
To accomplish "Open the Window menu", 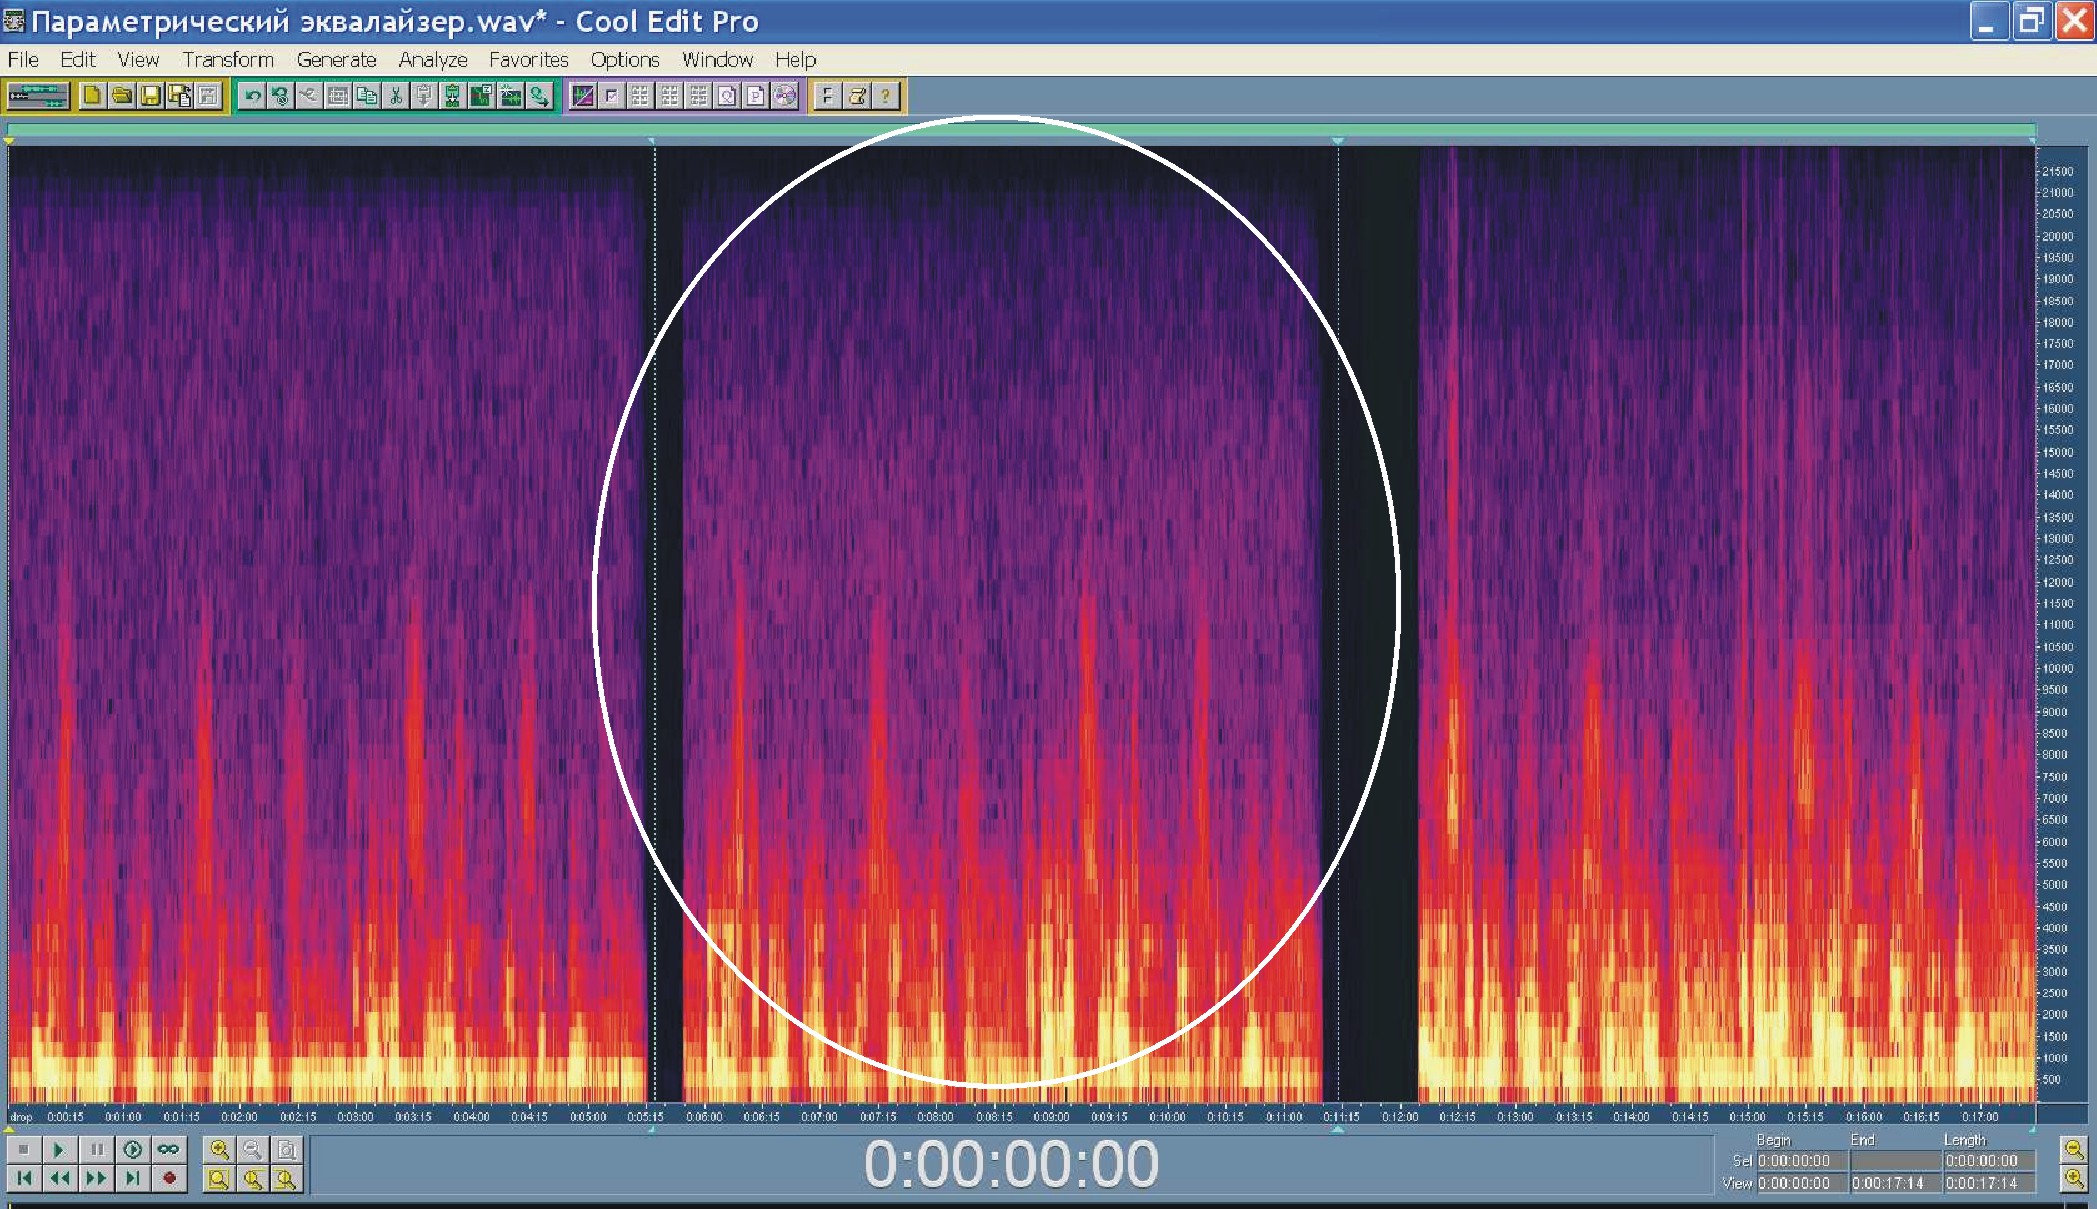I will pos(718,60).
